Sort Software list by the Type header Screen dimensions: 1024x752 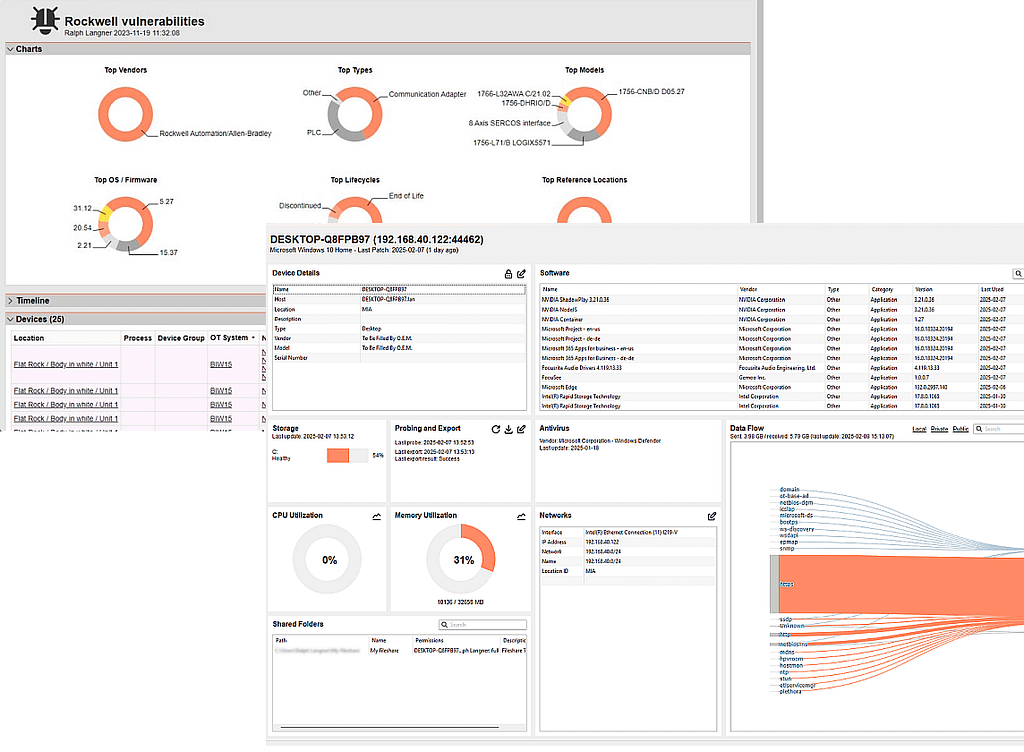(833, 289)
